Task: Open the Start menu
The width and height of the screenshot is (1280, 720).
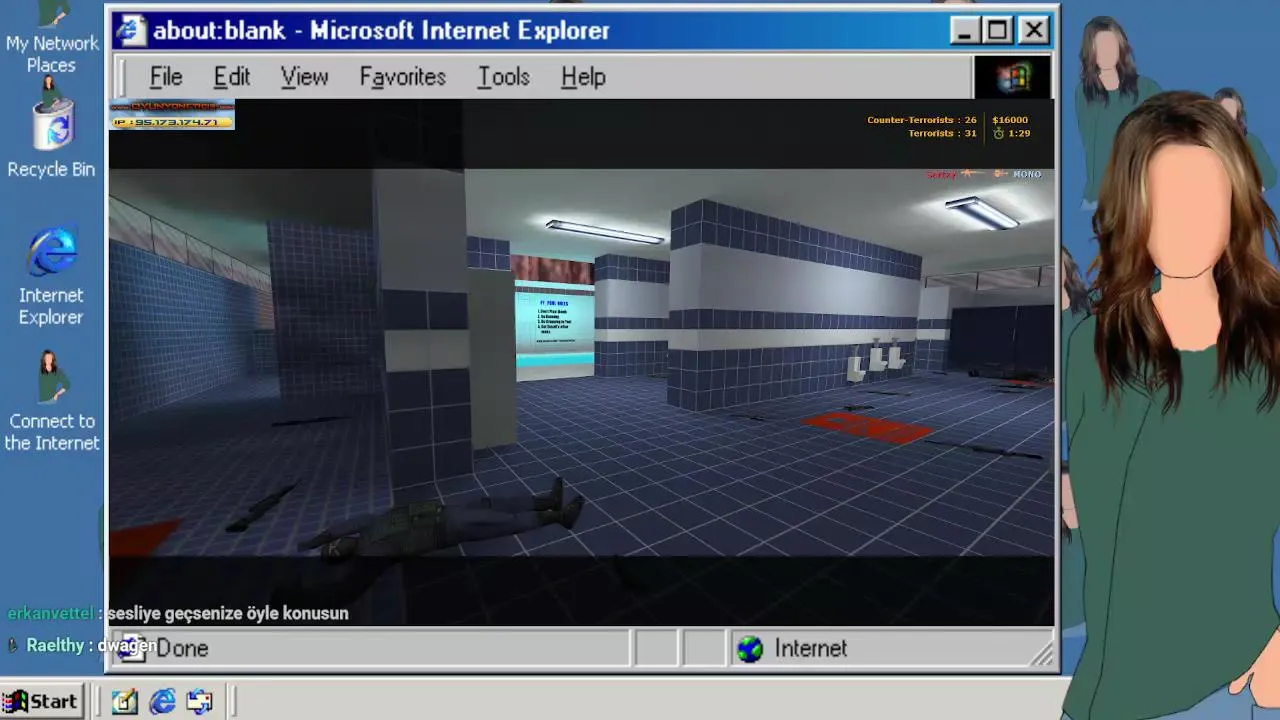Action: click(x=40, y=702)
